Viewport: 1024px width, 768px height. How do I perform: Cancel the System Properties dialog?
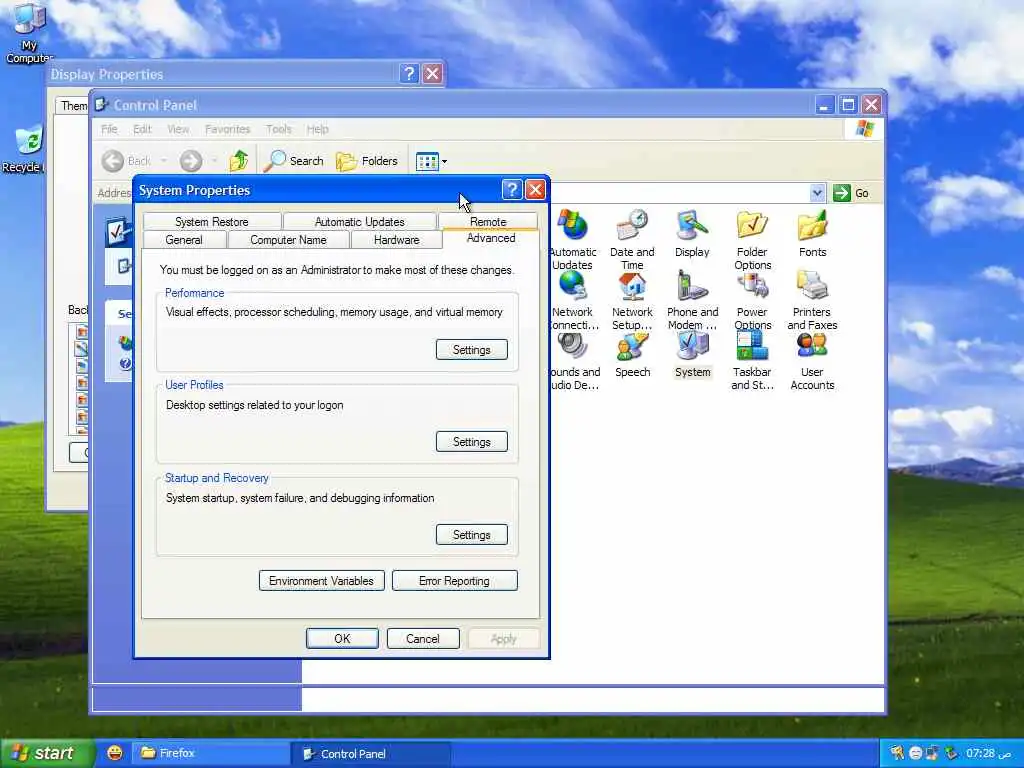coord(423,638)
